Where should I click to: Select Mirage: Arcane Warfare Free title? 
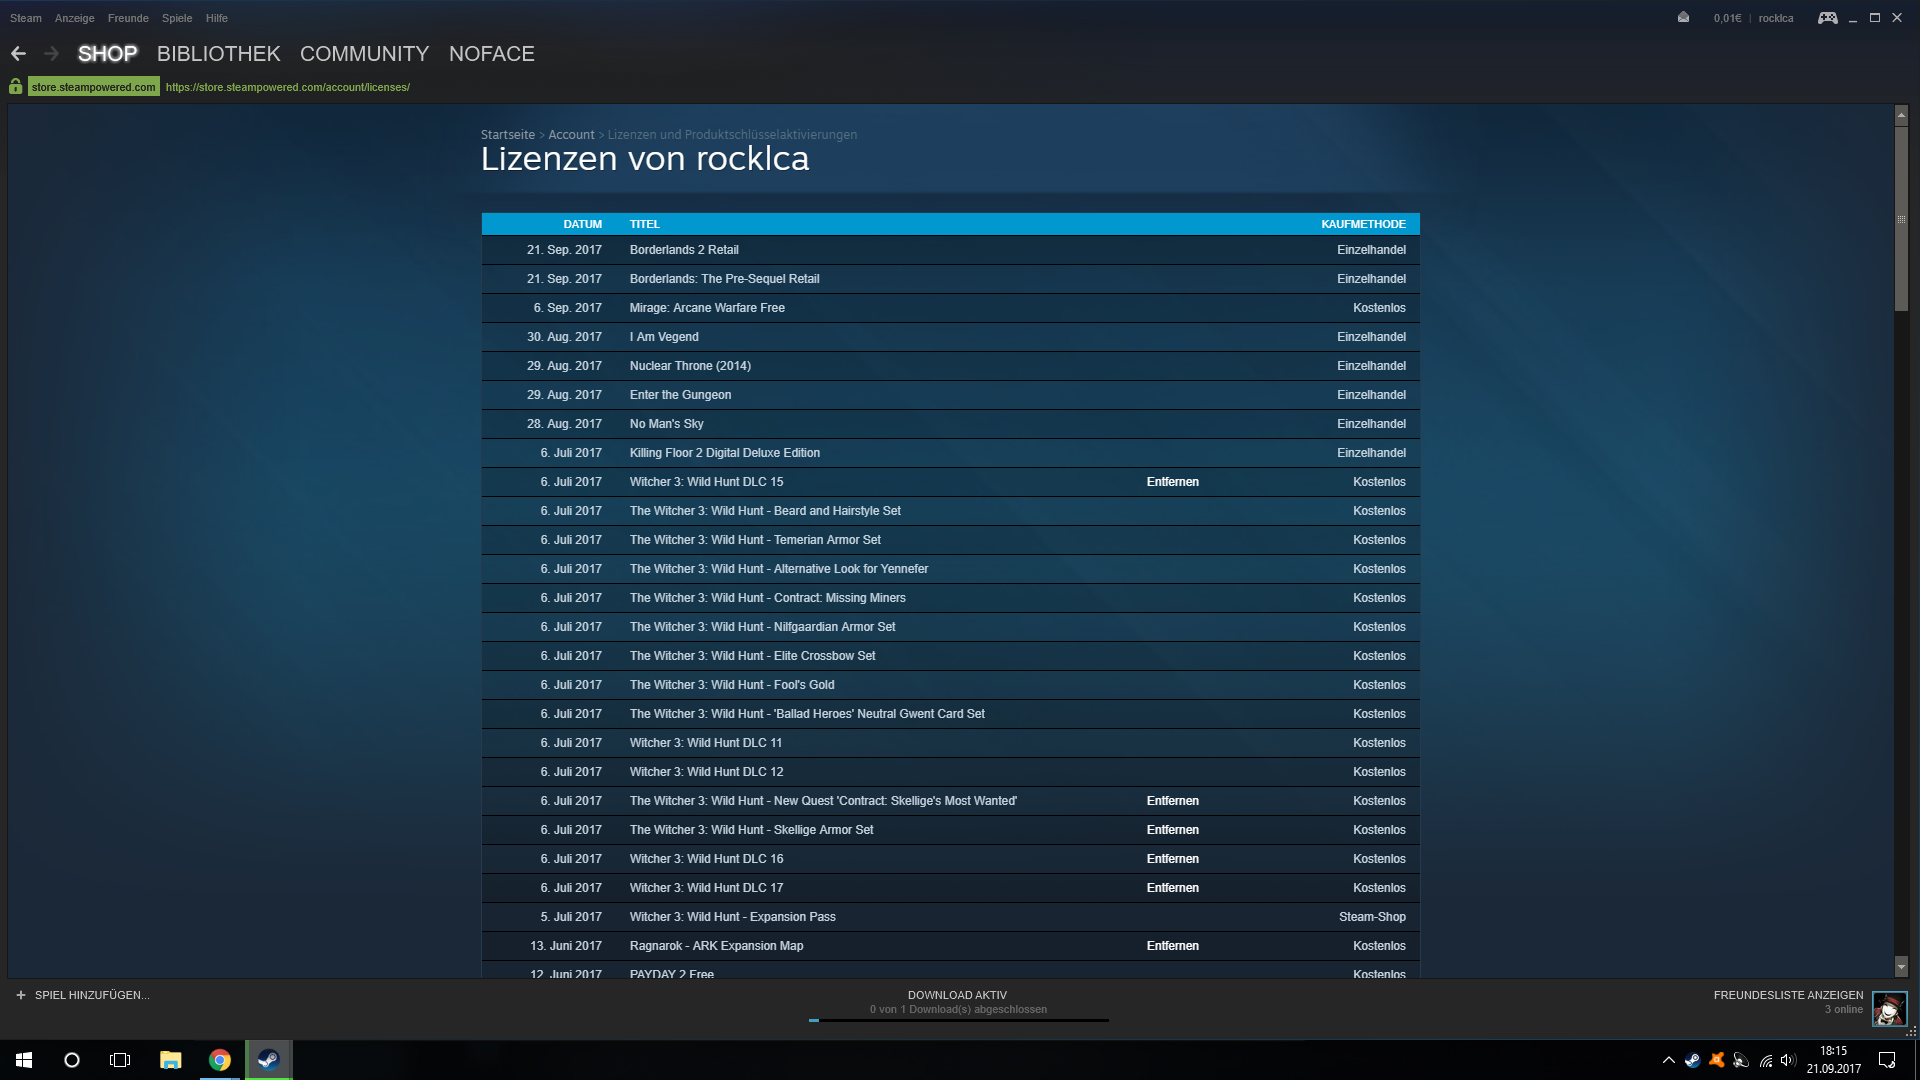[707, 308]
